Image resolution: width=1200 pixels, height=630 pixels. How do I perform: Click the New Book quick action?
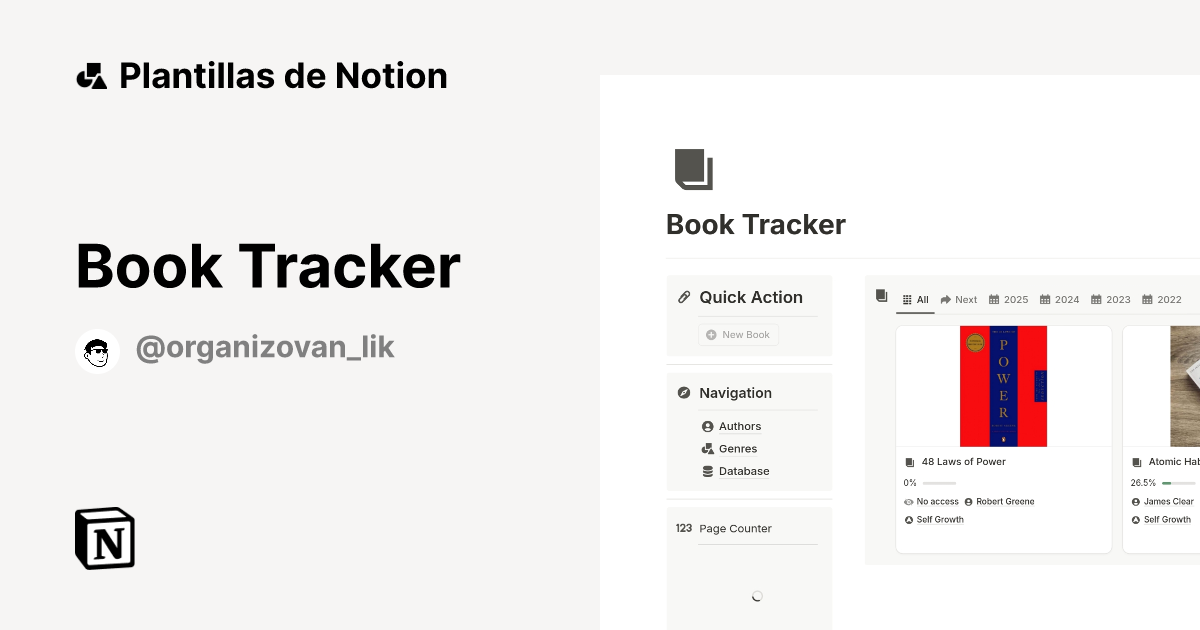tap(738, 334)
